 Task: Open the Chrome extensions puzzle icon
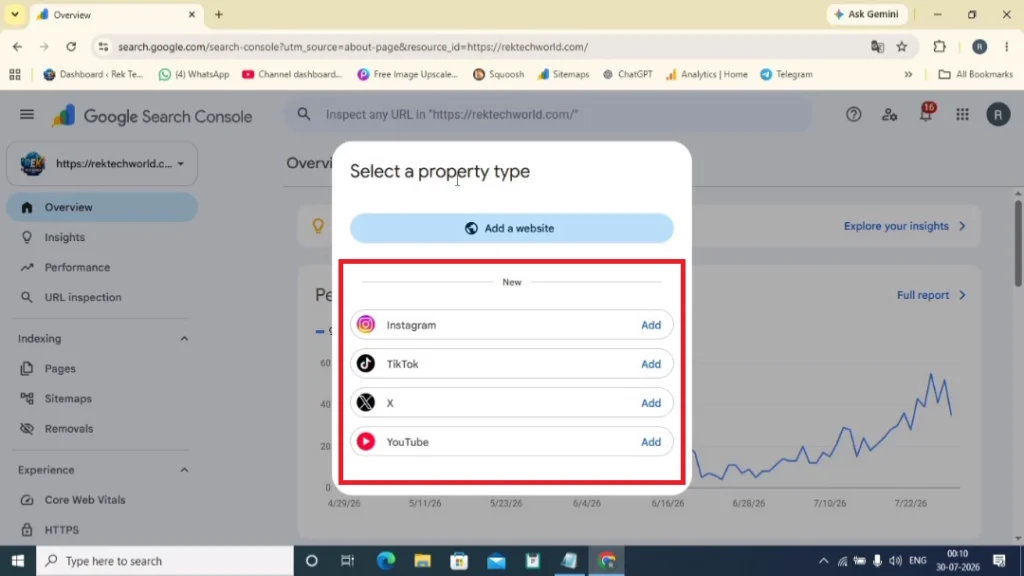pos(939,47)
